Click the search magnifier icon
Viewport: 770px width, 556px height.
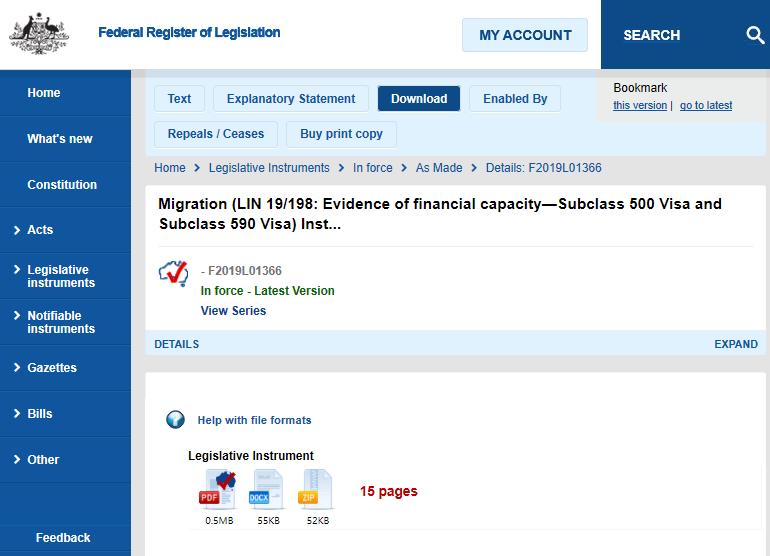pyautogui.click(x=755, y=35)
